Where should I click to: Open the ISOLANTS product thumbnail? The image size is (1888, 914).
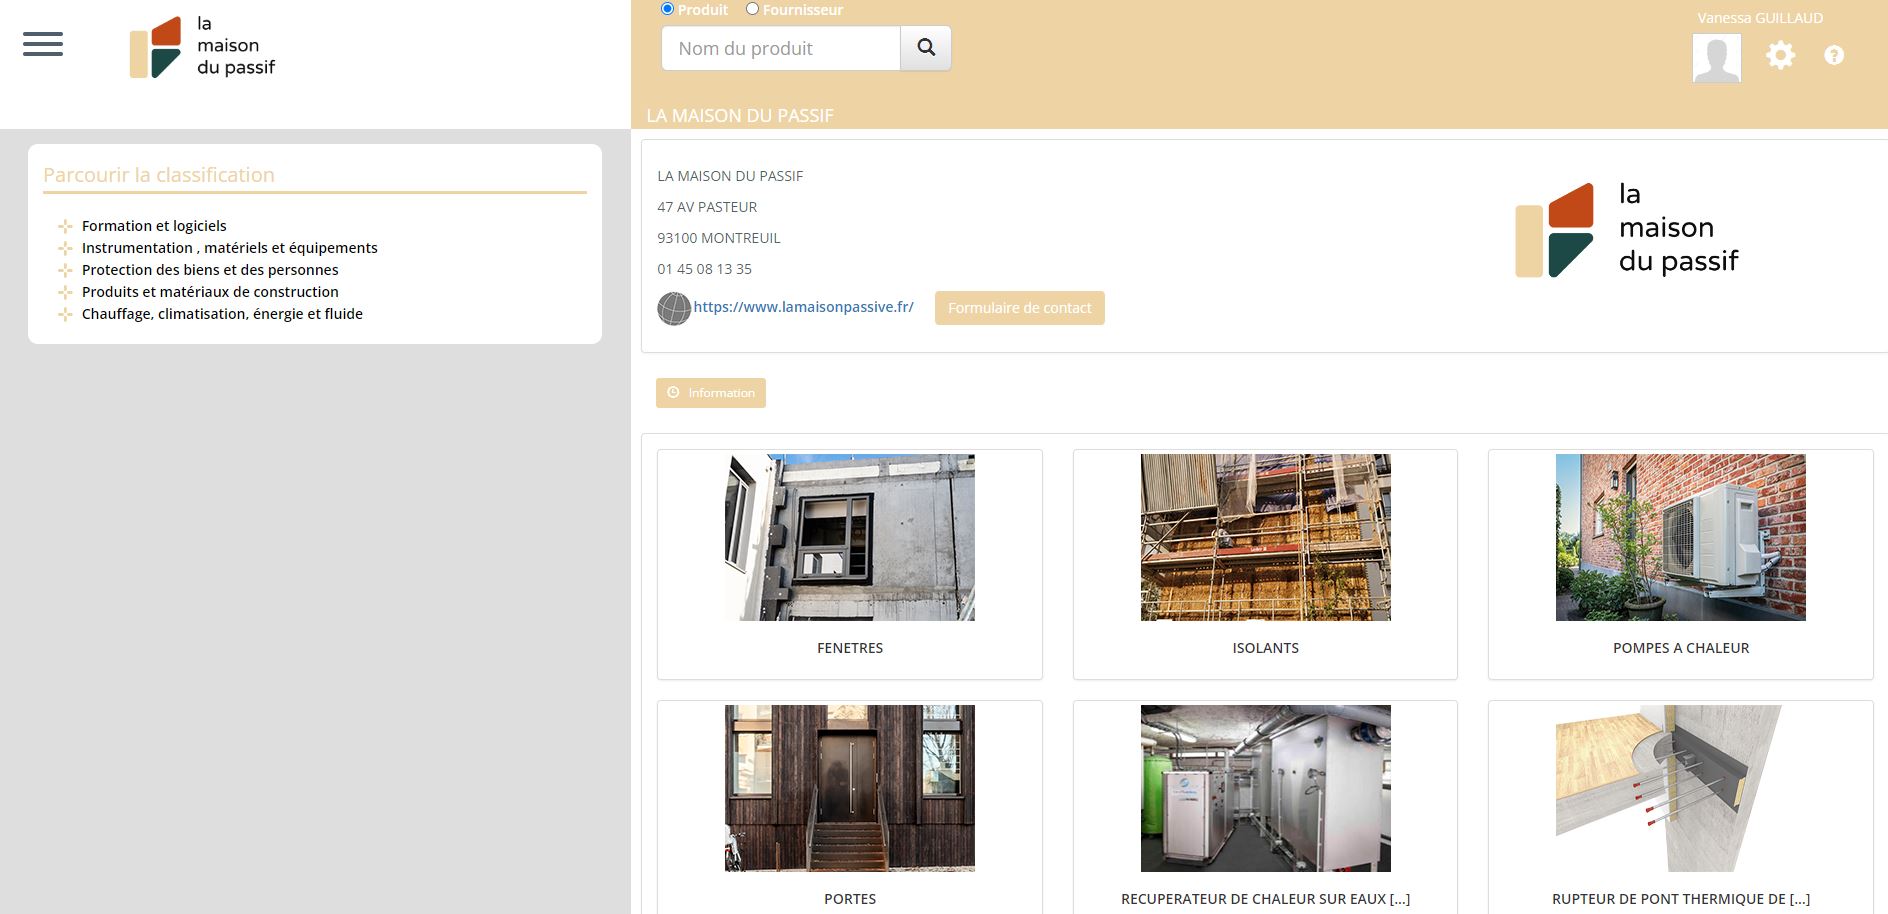(1265, 537)
